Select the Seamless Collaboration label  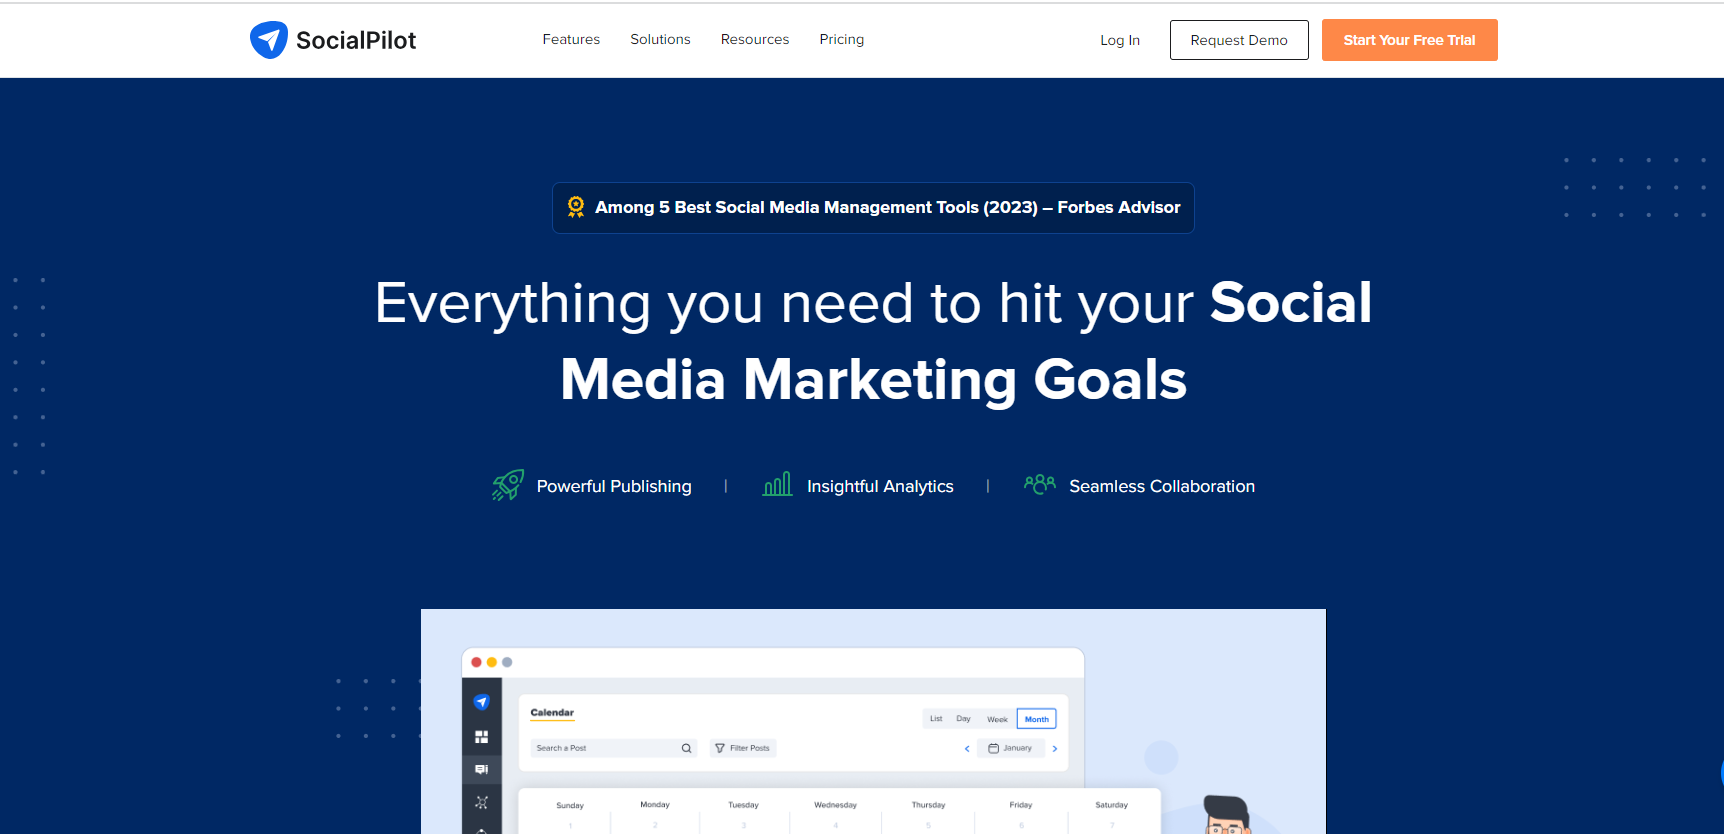1162,486
